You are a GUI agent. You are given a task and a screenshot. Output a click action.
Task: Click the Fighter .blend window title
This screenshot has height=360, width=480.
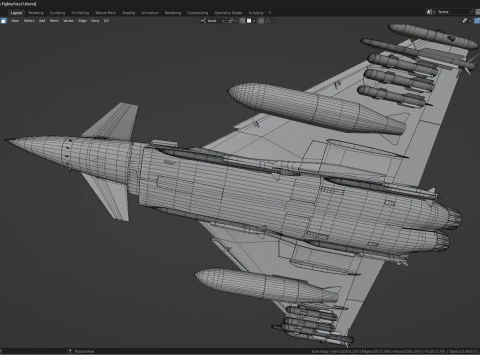18,4
